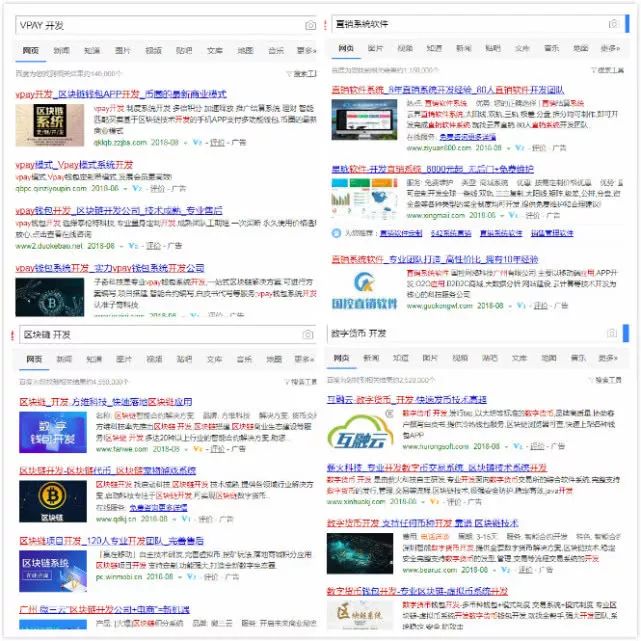Click qbpc.qinziyoupin.com green URL text
The height and width of the screenshot is (641, 641).
[51, 188]
